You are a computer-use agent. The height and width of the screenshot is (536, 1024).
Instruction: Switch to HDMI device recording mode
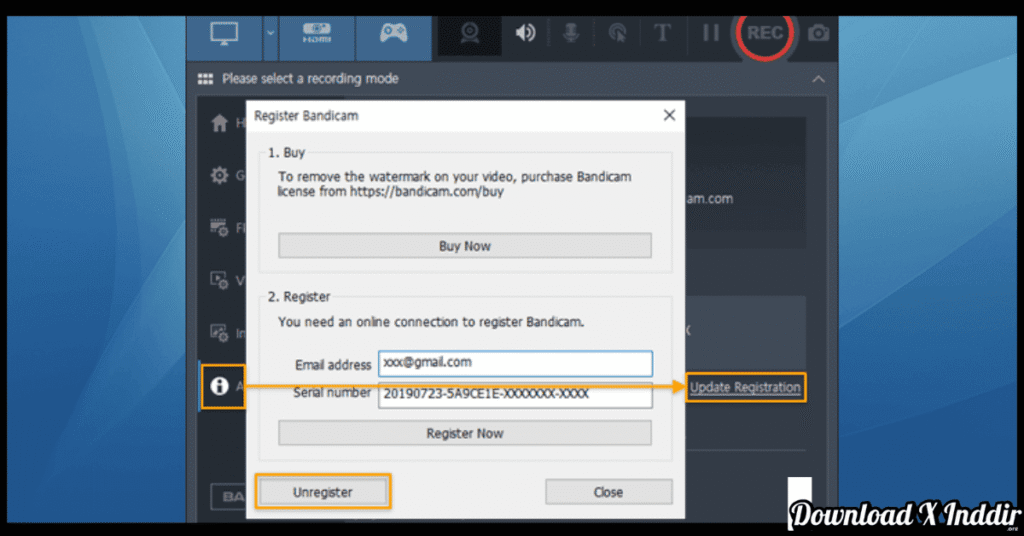[316, 33]
